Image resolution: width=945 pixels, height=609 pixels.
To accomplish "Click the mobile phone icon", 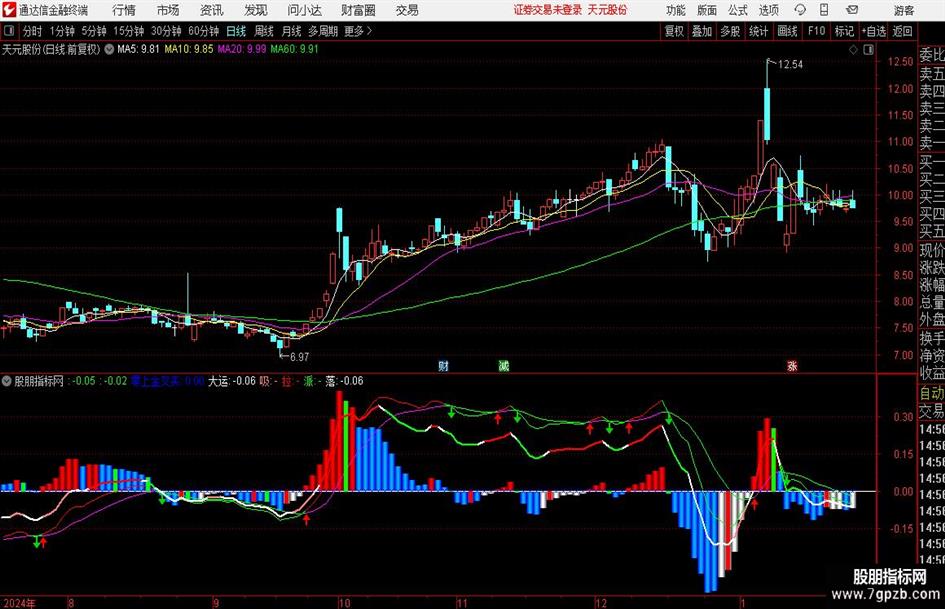I will [824, 10].
